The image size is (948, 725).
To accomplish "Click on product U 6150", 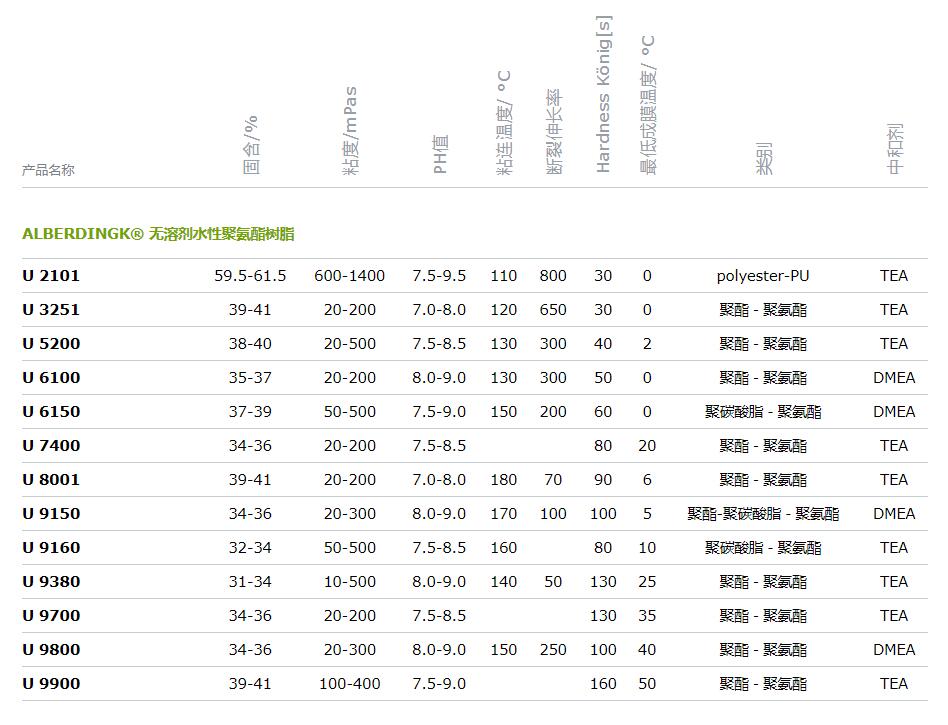I will 51,412.
